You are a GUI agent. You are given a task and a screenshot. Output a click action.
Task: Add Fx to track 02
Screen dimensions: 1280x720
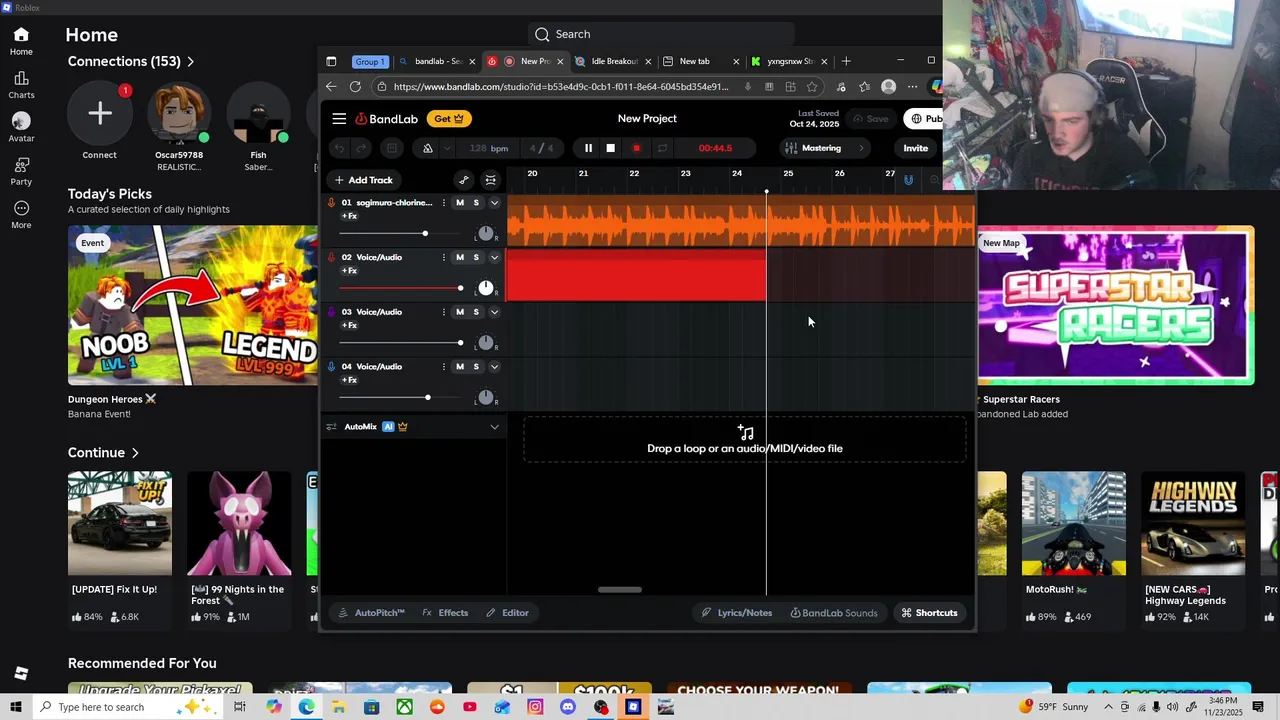pos(349,271)
